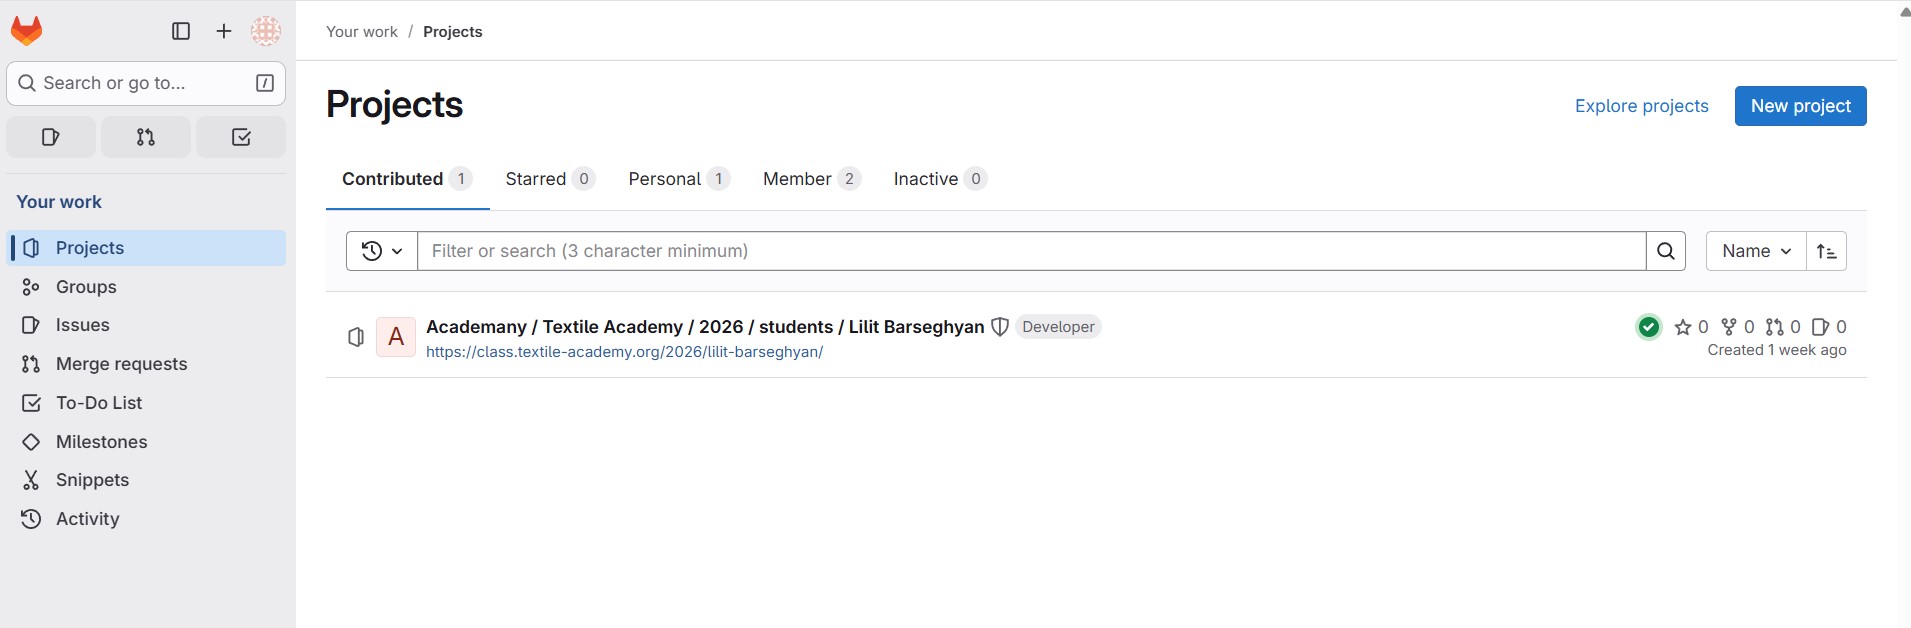Open recent searches history dropdown
This screenshot has width=1911, height=628.
(x=382, y=251)
